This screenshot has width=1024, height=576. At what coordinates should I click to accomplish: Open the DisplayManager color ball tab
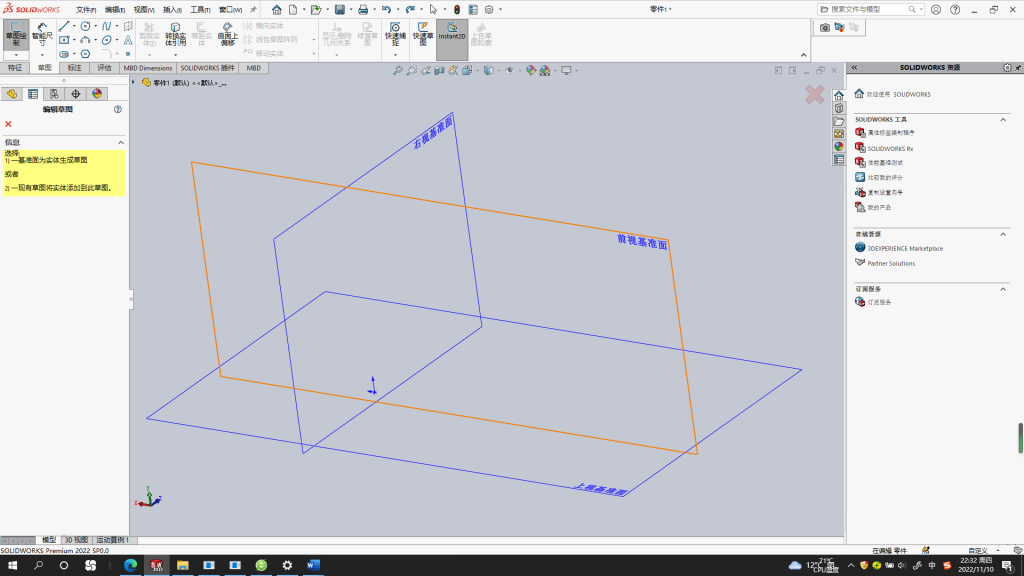(x=97, y=94)
